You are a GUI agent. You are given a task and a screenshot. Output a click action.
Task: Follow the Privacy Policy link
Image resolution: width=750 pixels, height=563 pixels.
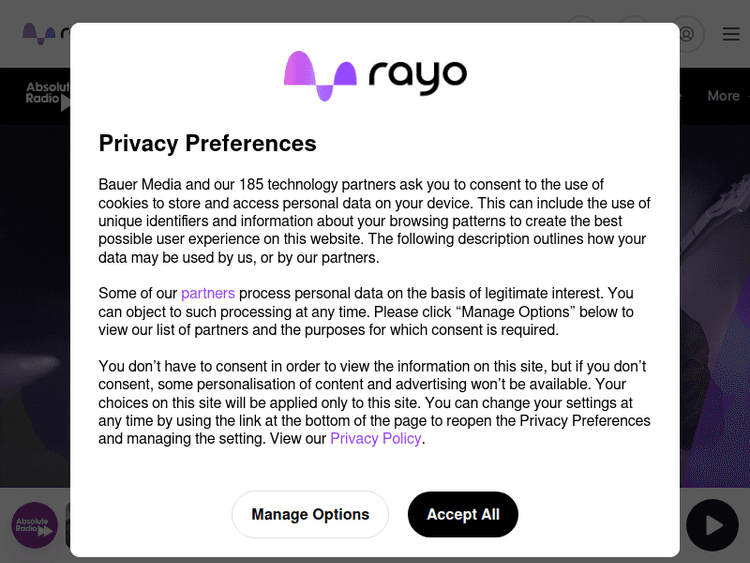[x=376, y=438]
